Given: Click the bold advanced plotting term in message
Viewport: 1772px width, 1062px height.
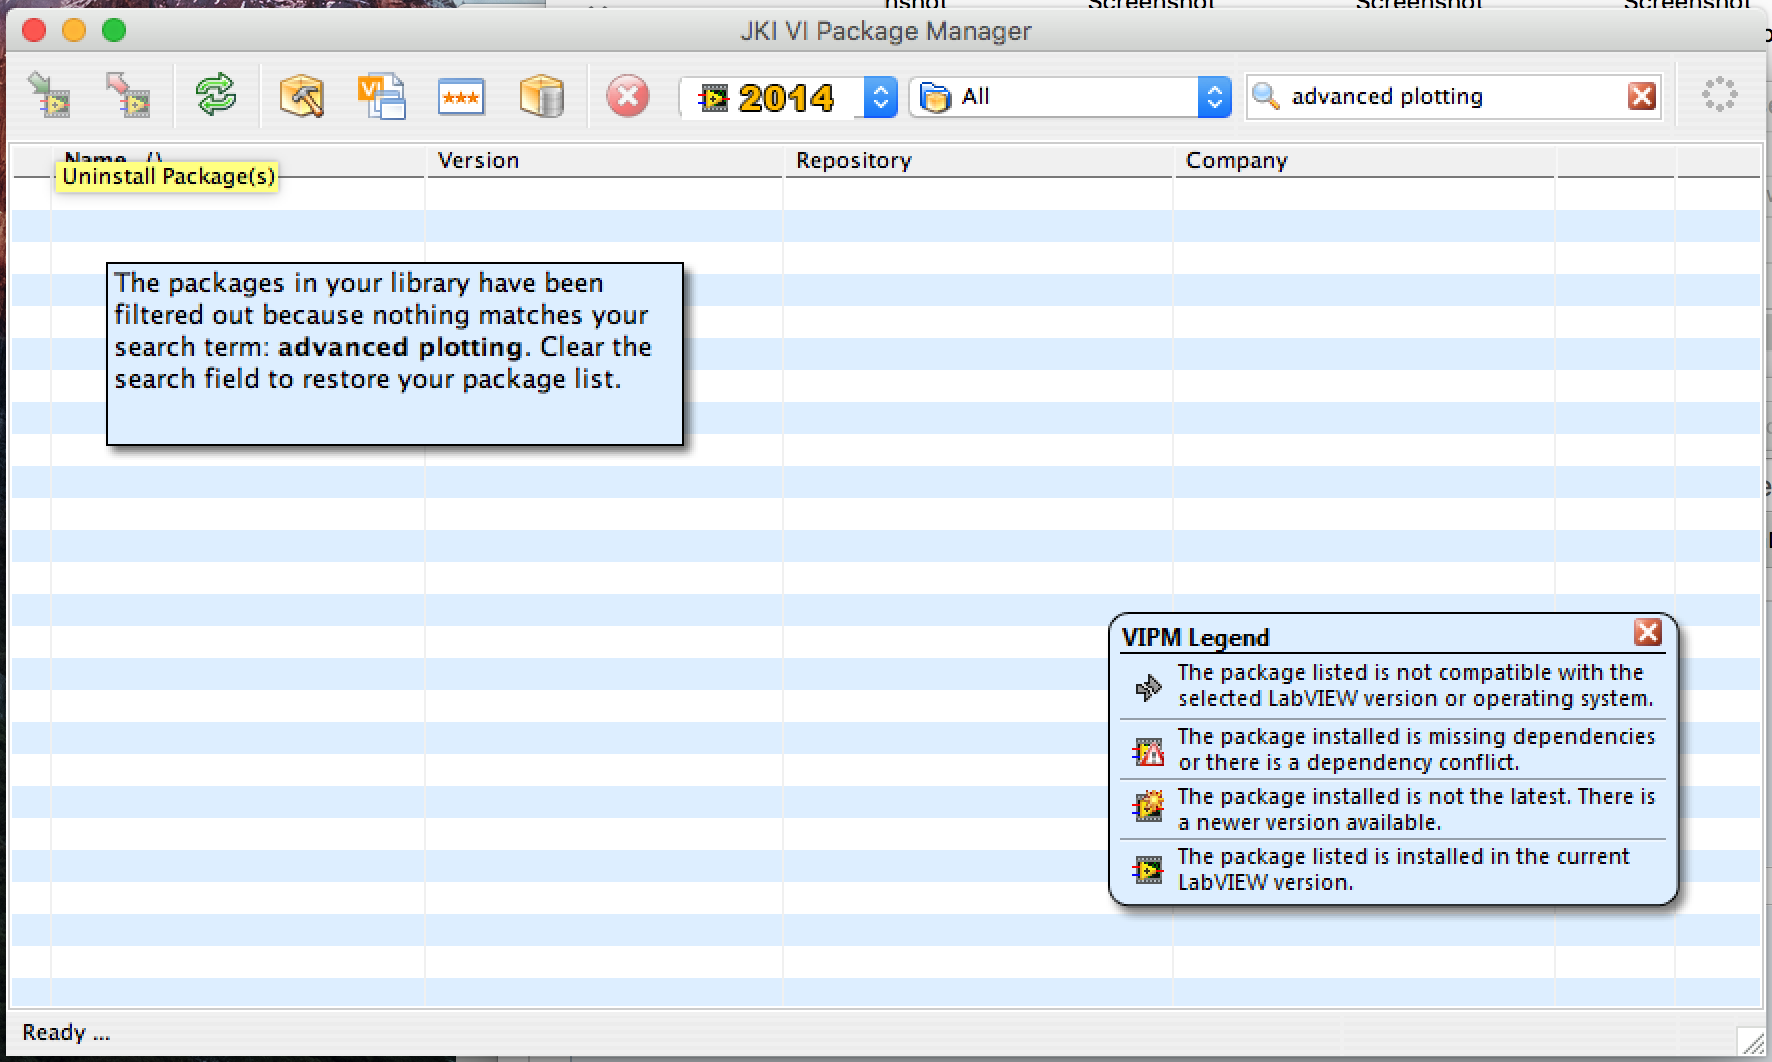Looking at the screenshot, I should (x=400, y=347).
